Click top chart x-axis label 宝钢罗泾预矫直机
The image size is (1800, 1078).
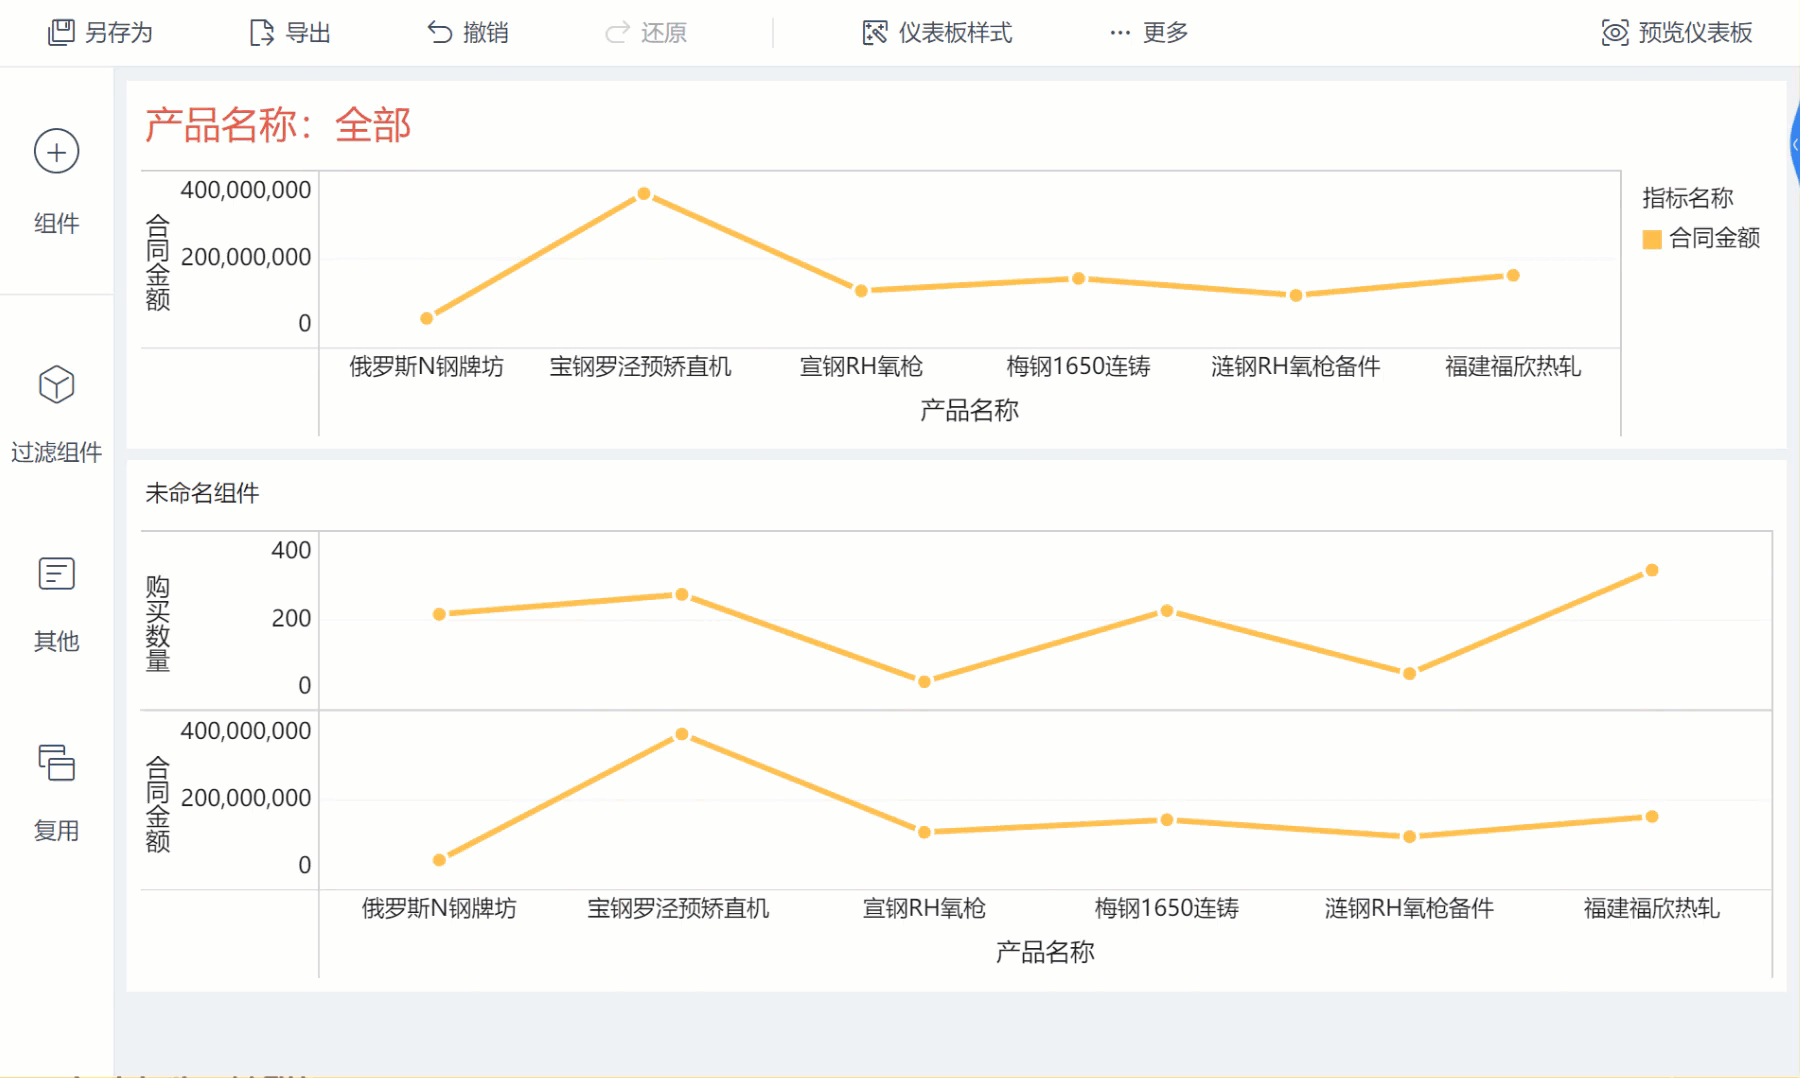coord(641,367)
